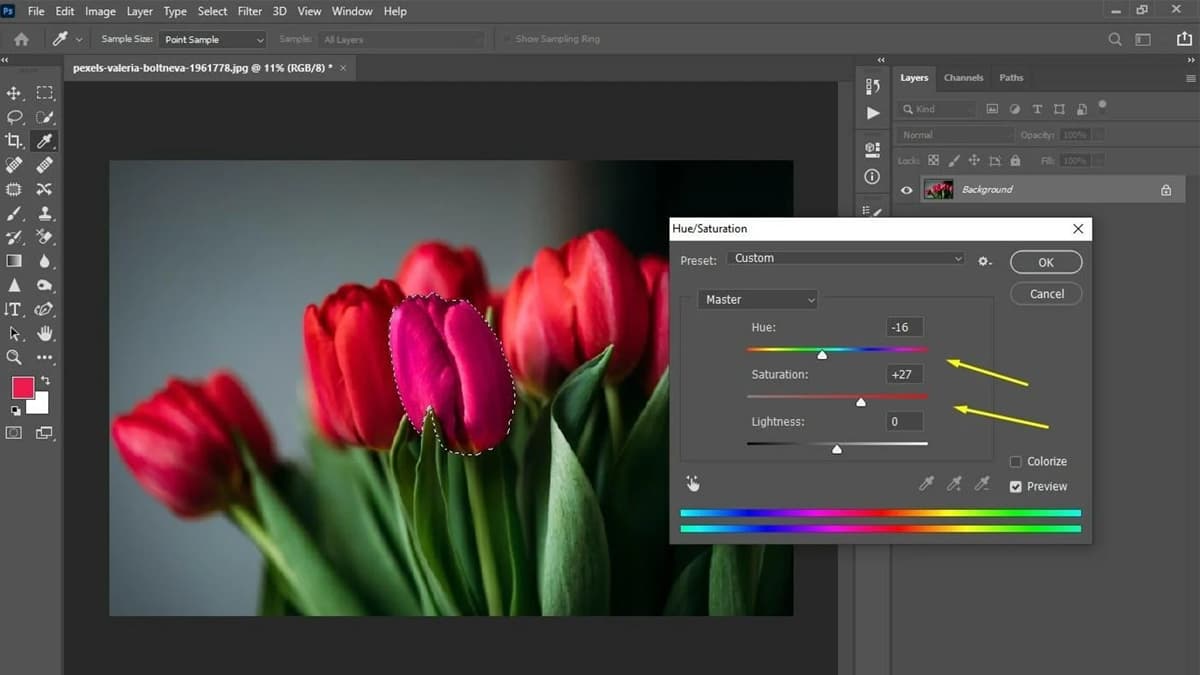Select the Hand tool in toolbar
This screenshot has width=1200, height=675.
tap(45, 334)
